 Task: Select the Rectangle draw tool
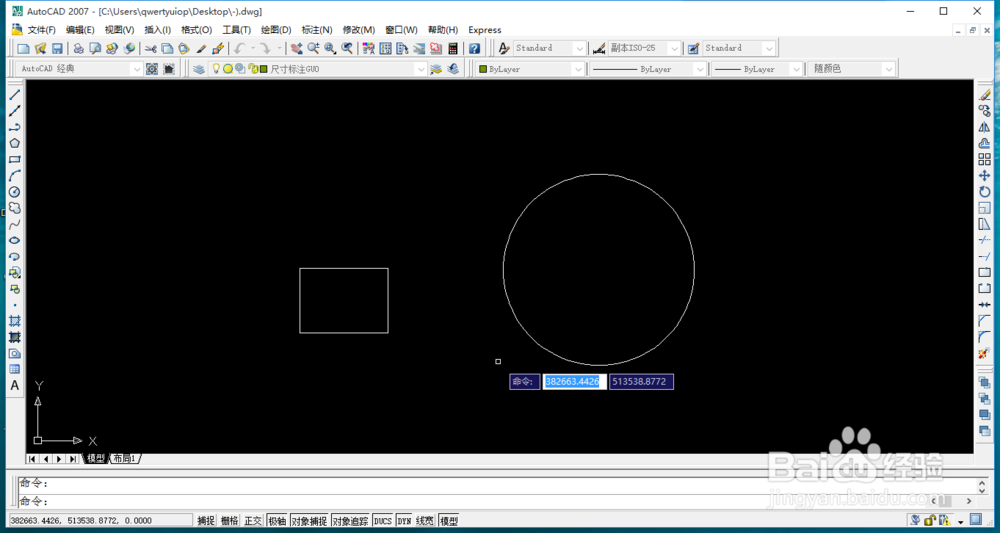pyautogui.click(x=15, y=159)
